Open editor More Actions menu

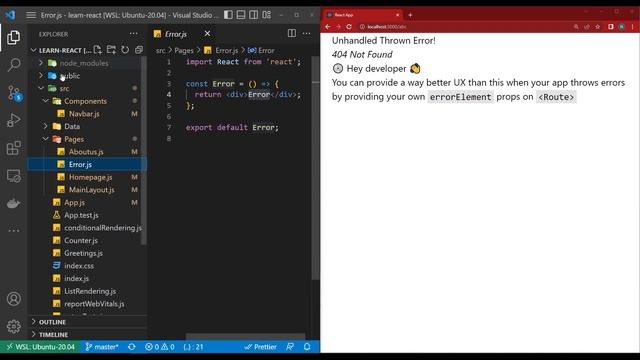(x=306, y=33)
